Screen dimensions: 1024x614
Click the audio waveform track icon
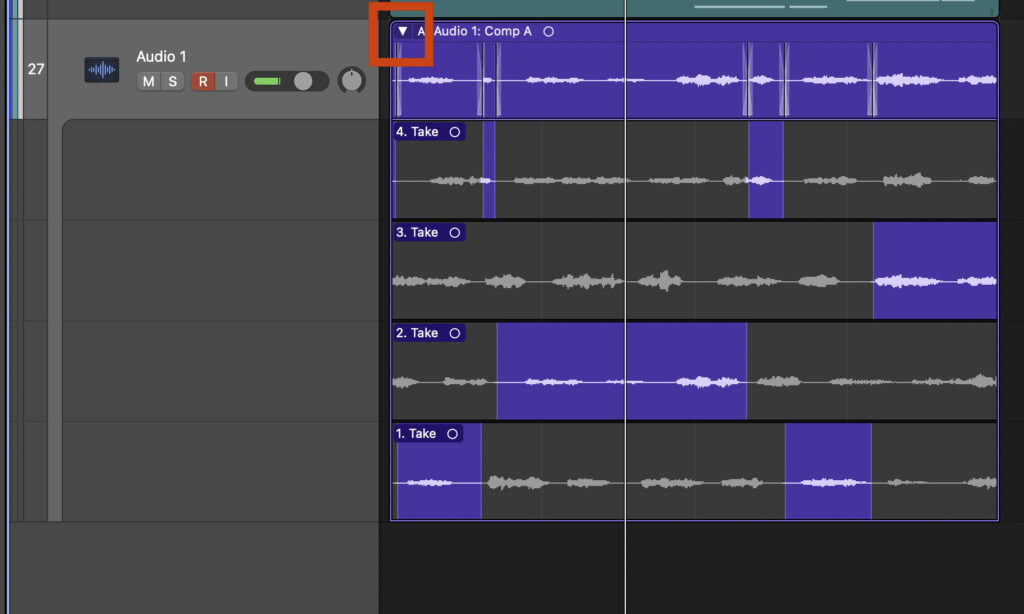coord(102,70)
